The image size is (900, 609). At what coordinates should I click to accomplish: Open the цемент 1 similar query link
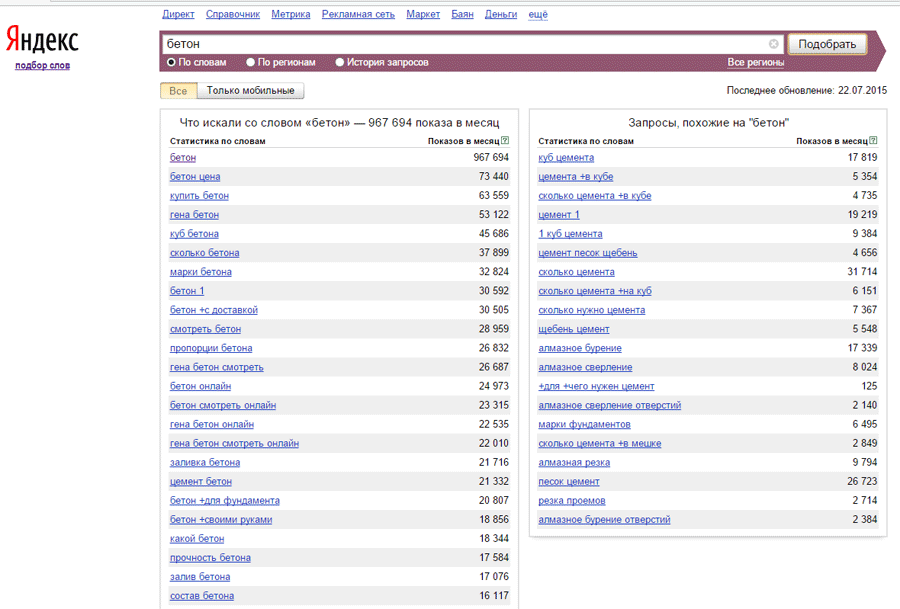coord(558,214)
